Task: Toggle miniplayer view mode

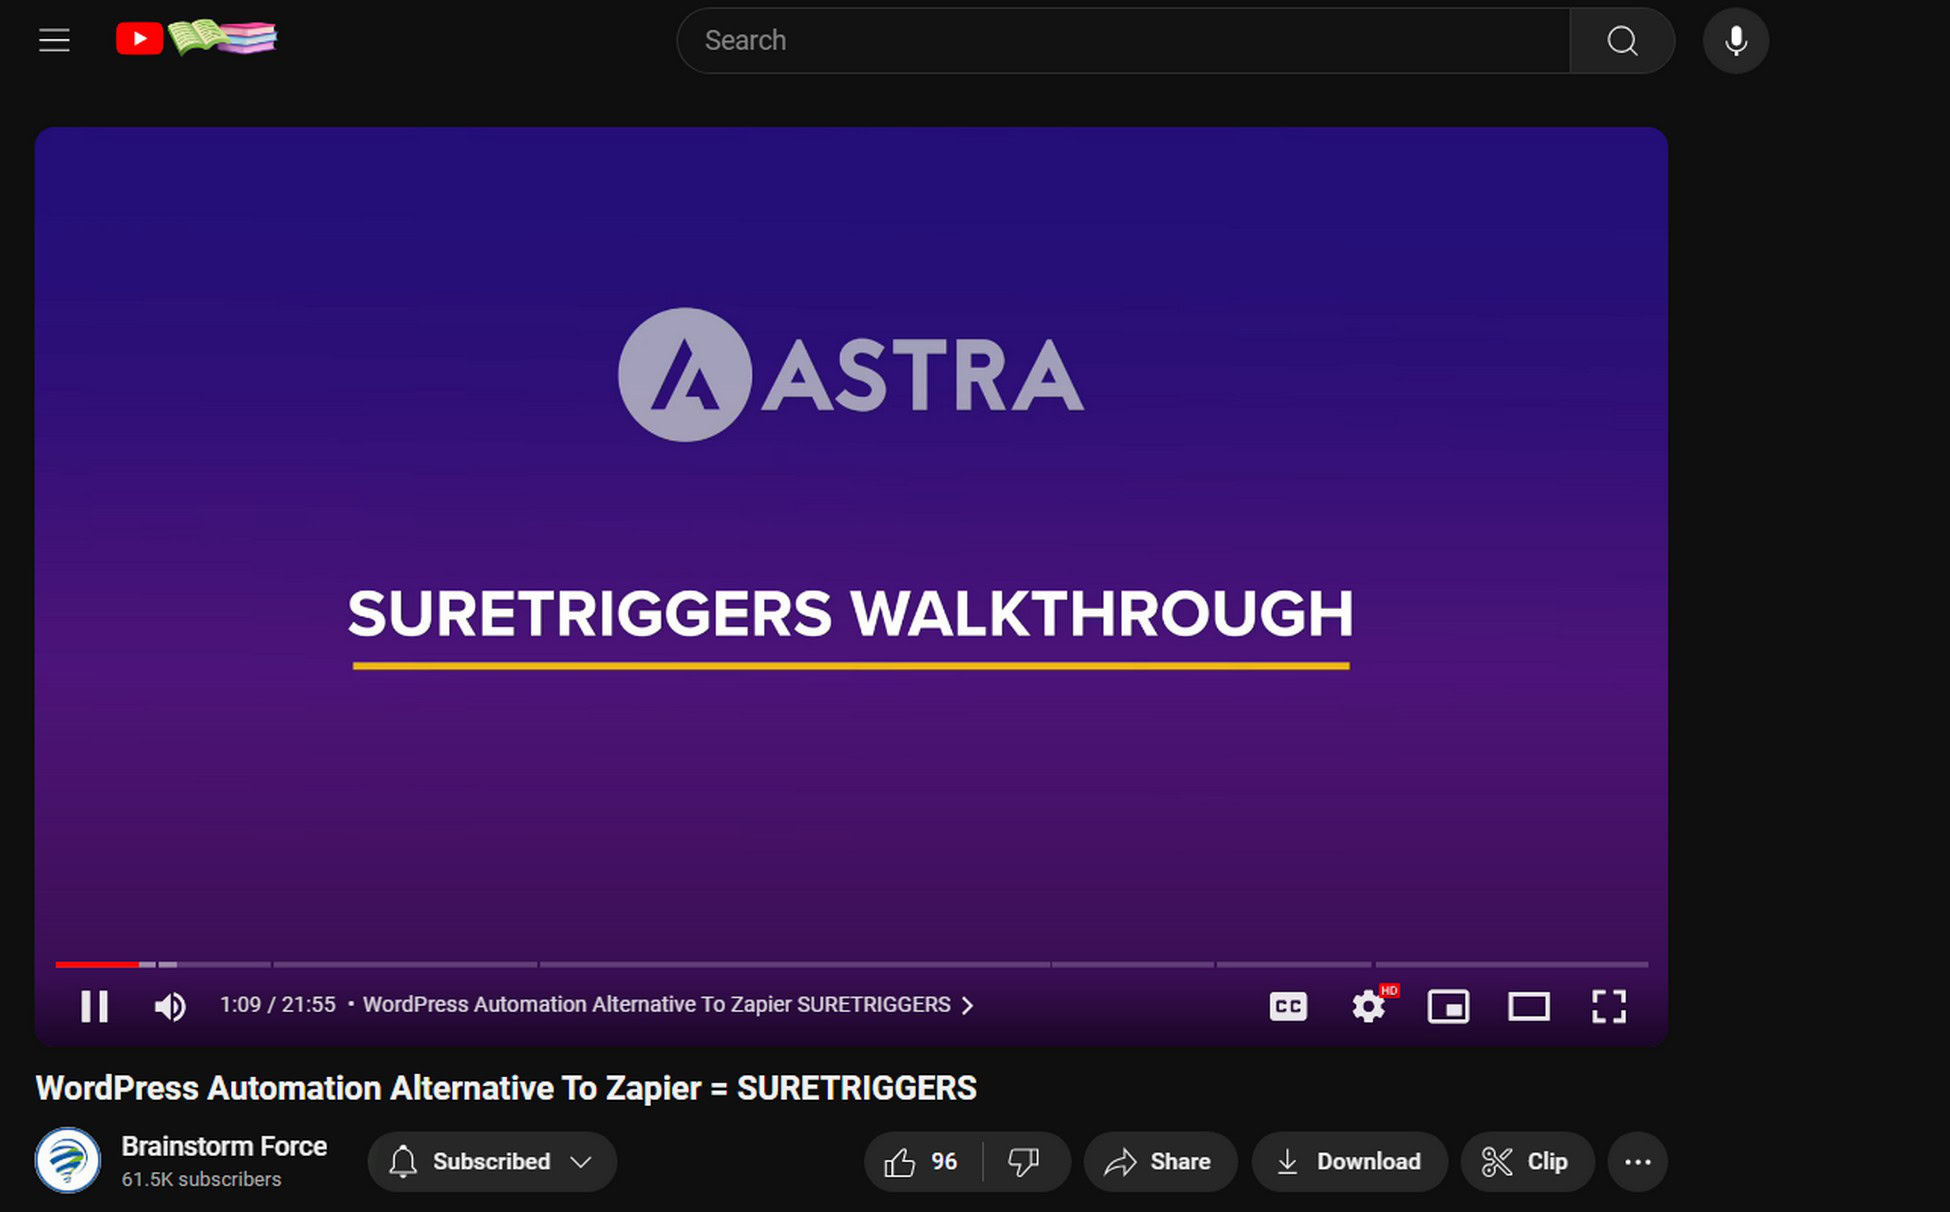Action: pyautogui.click(x=1450, y=1005)
